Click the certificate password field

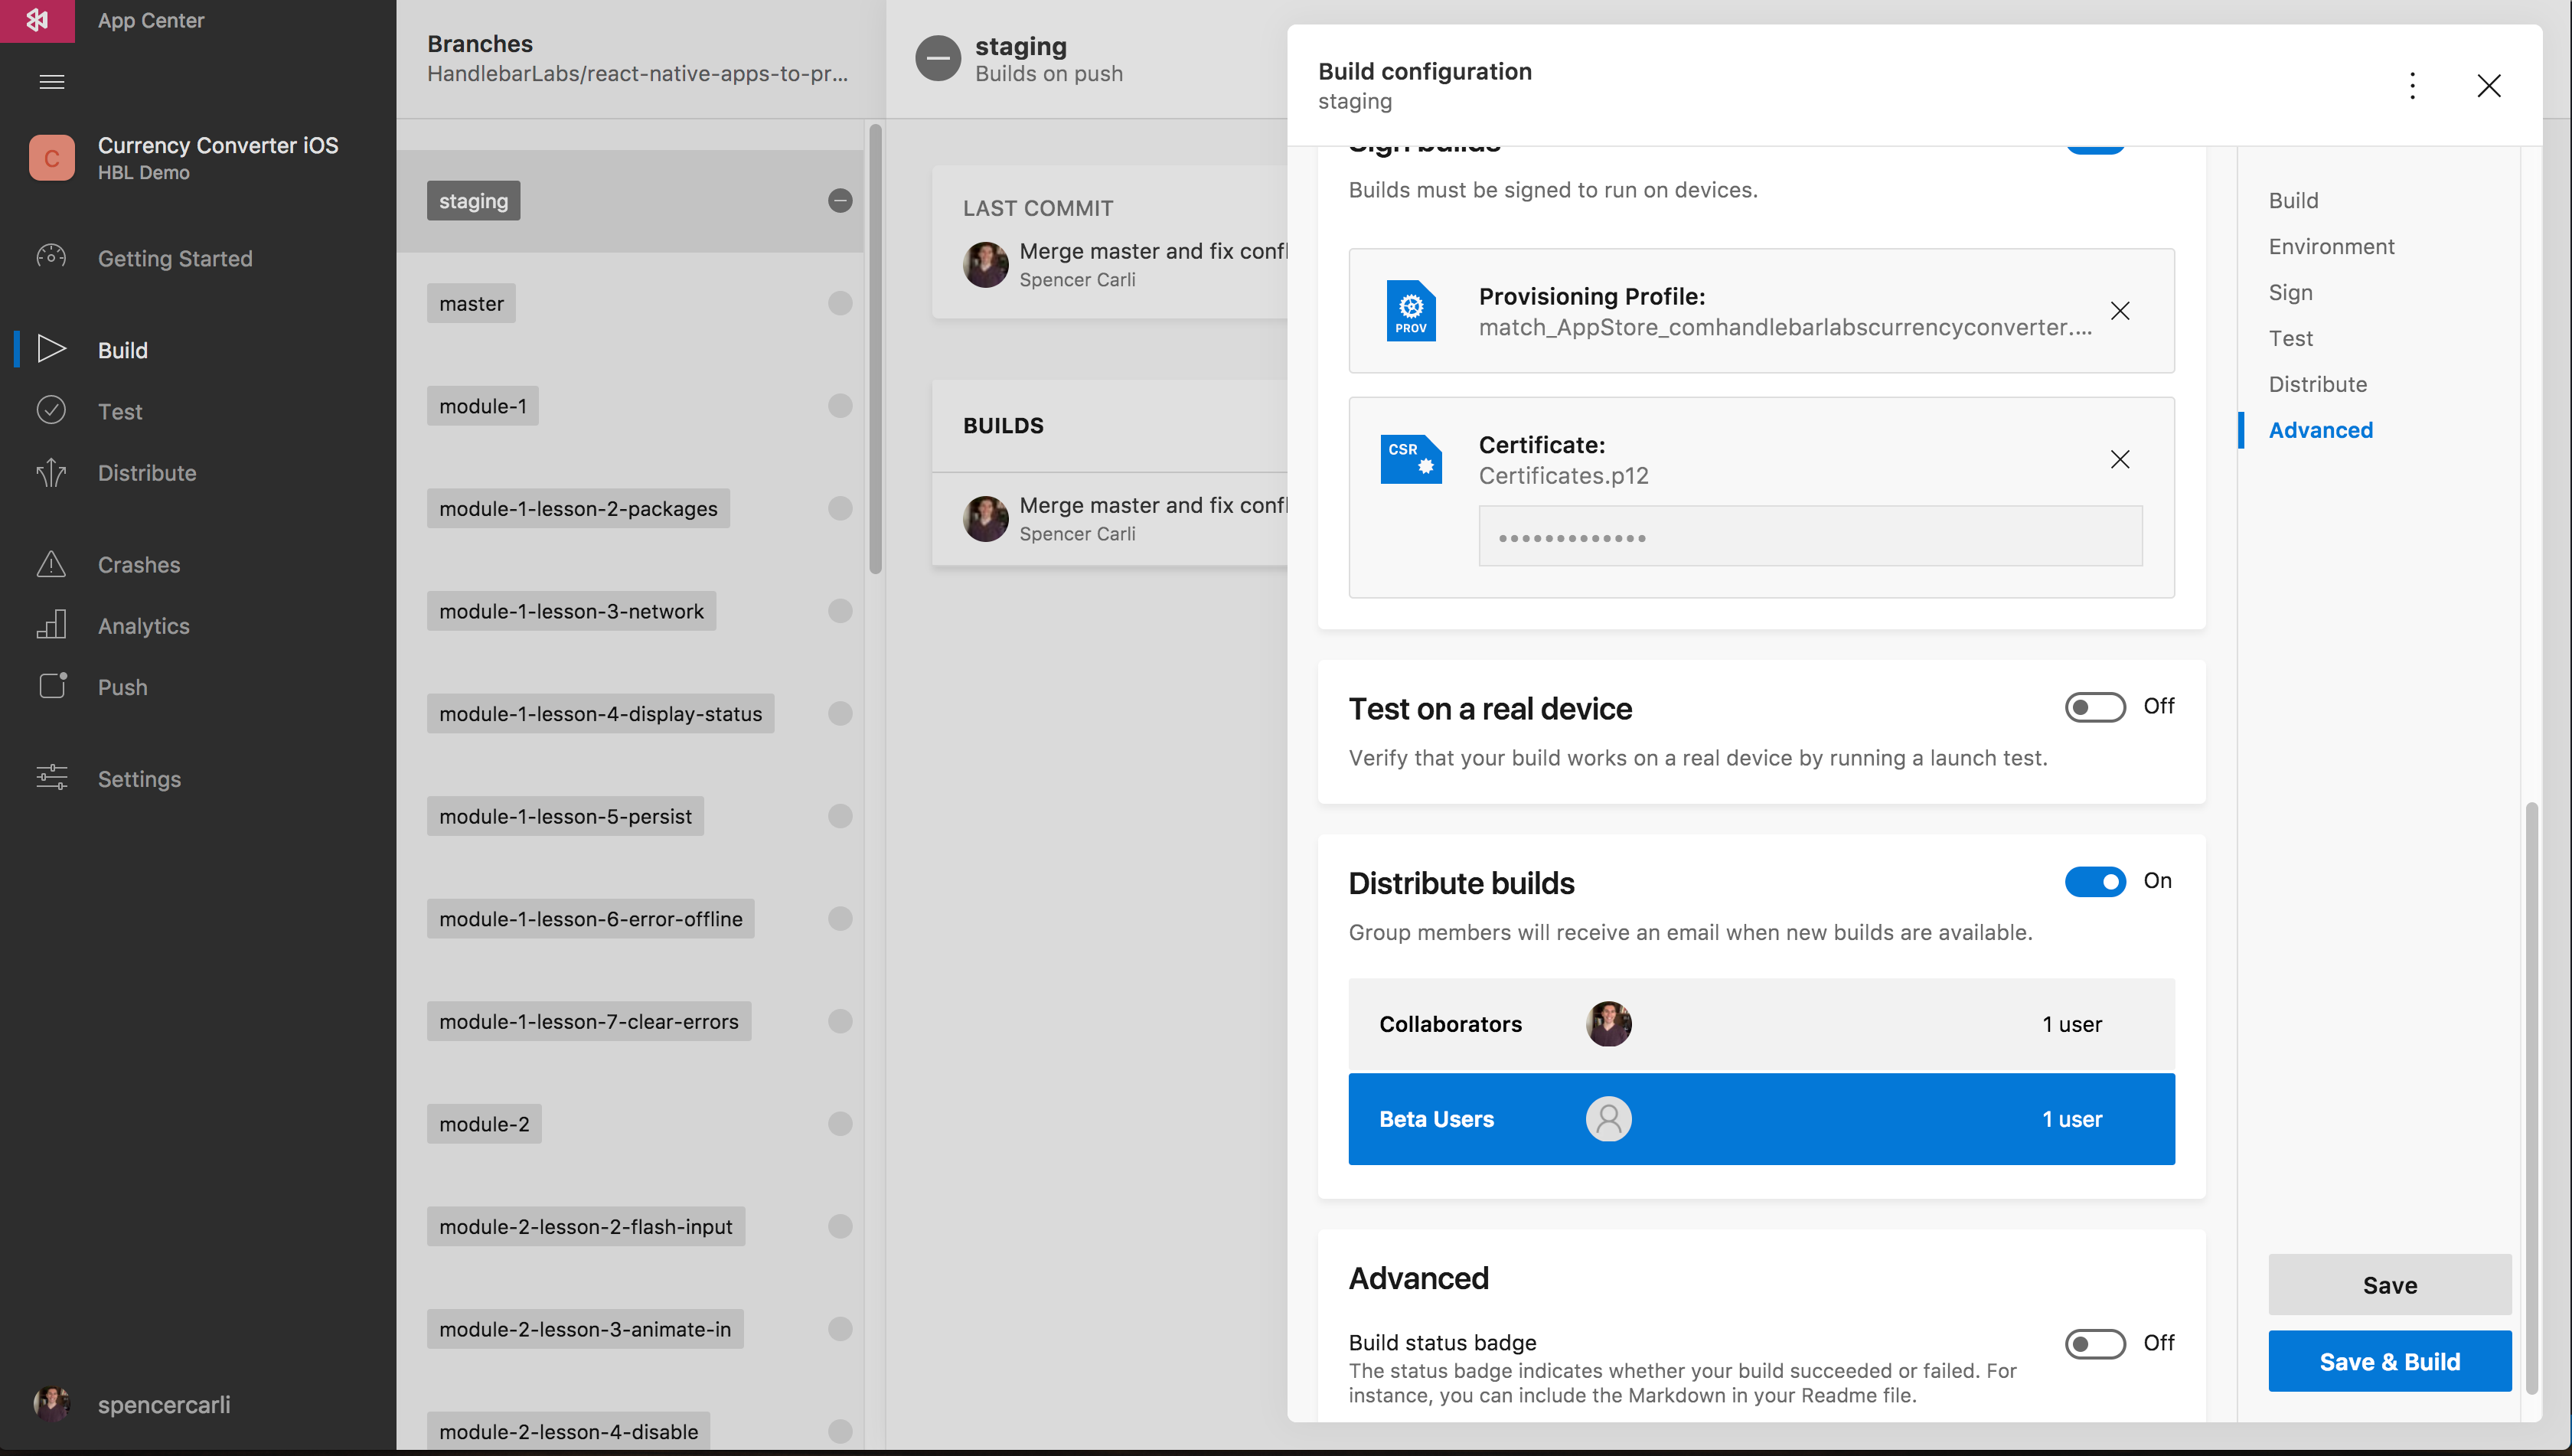pyautogui.click(x=1810, y=537)
